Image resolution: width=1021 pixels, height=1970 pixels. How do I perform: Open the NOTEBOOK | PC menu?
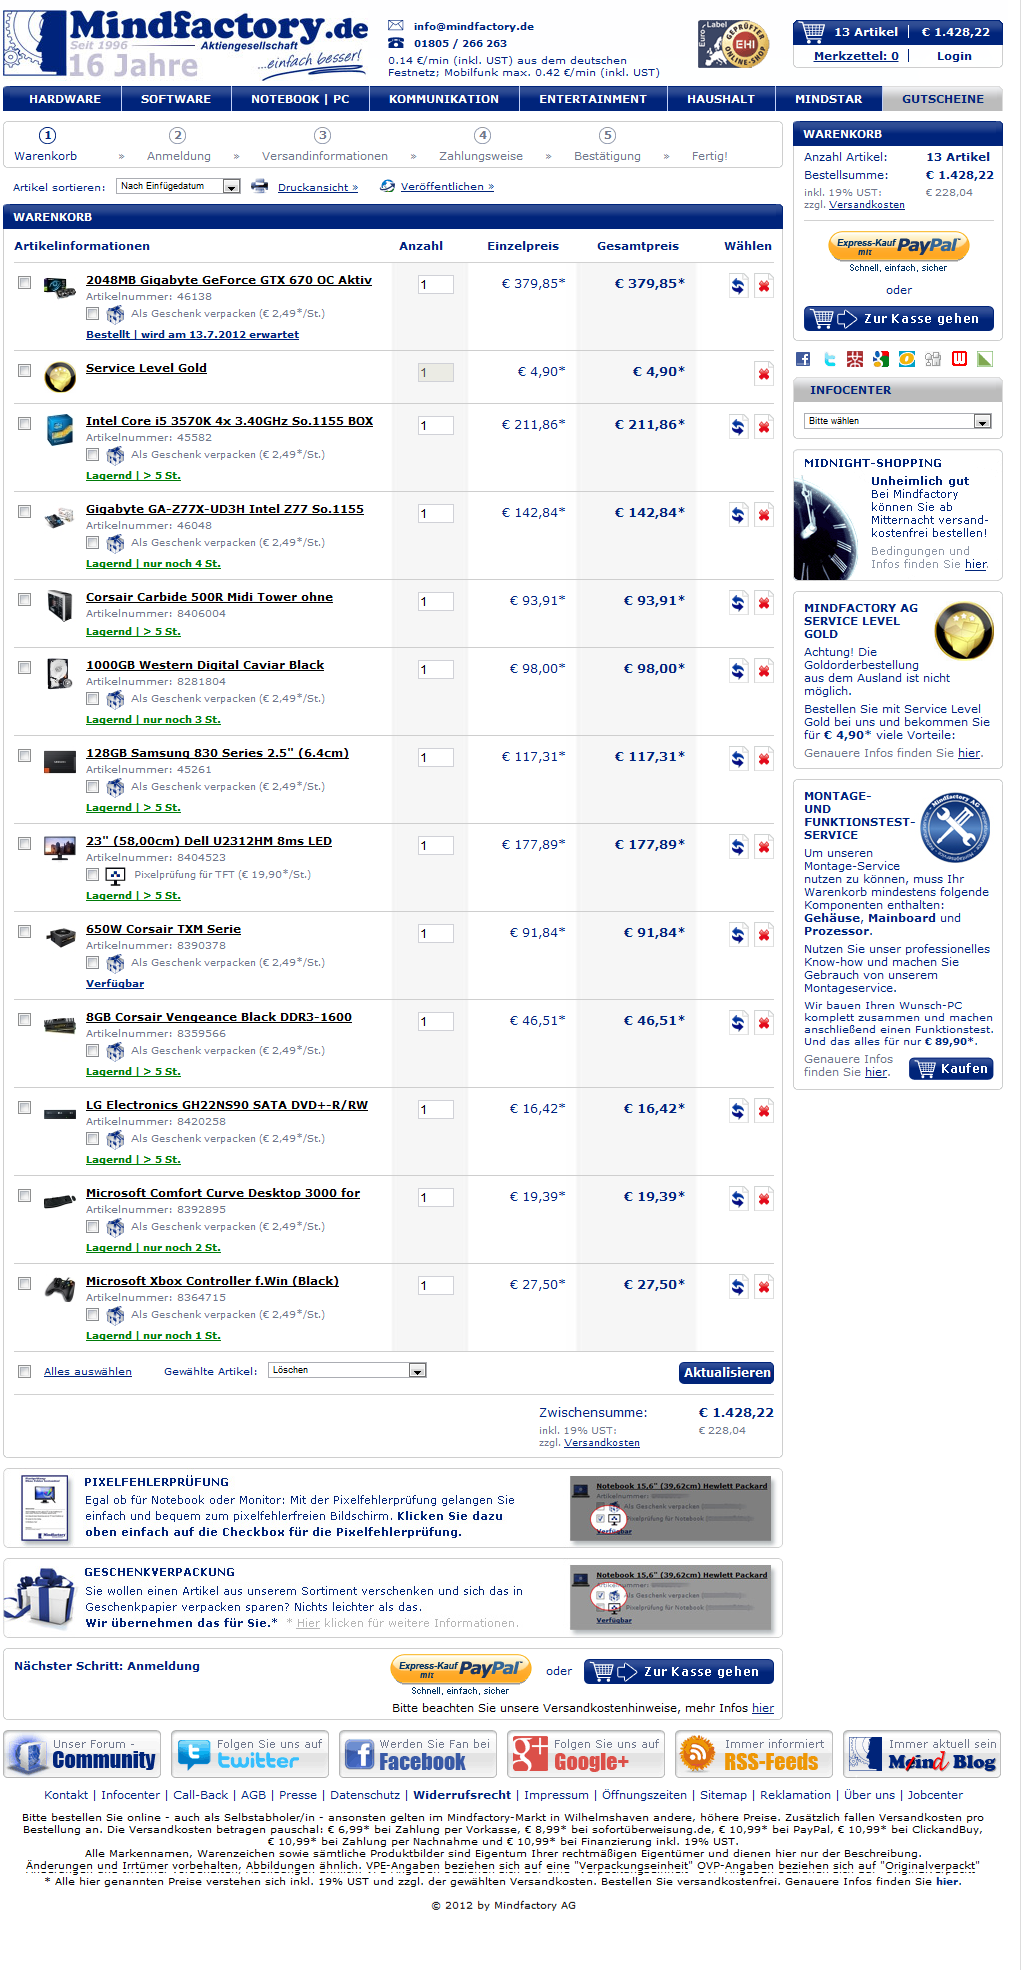click(300, 99)
